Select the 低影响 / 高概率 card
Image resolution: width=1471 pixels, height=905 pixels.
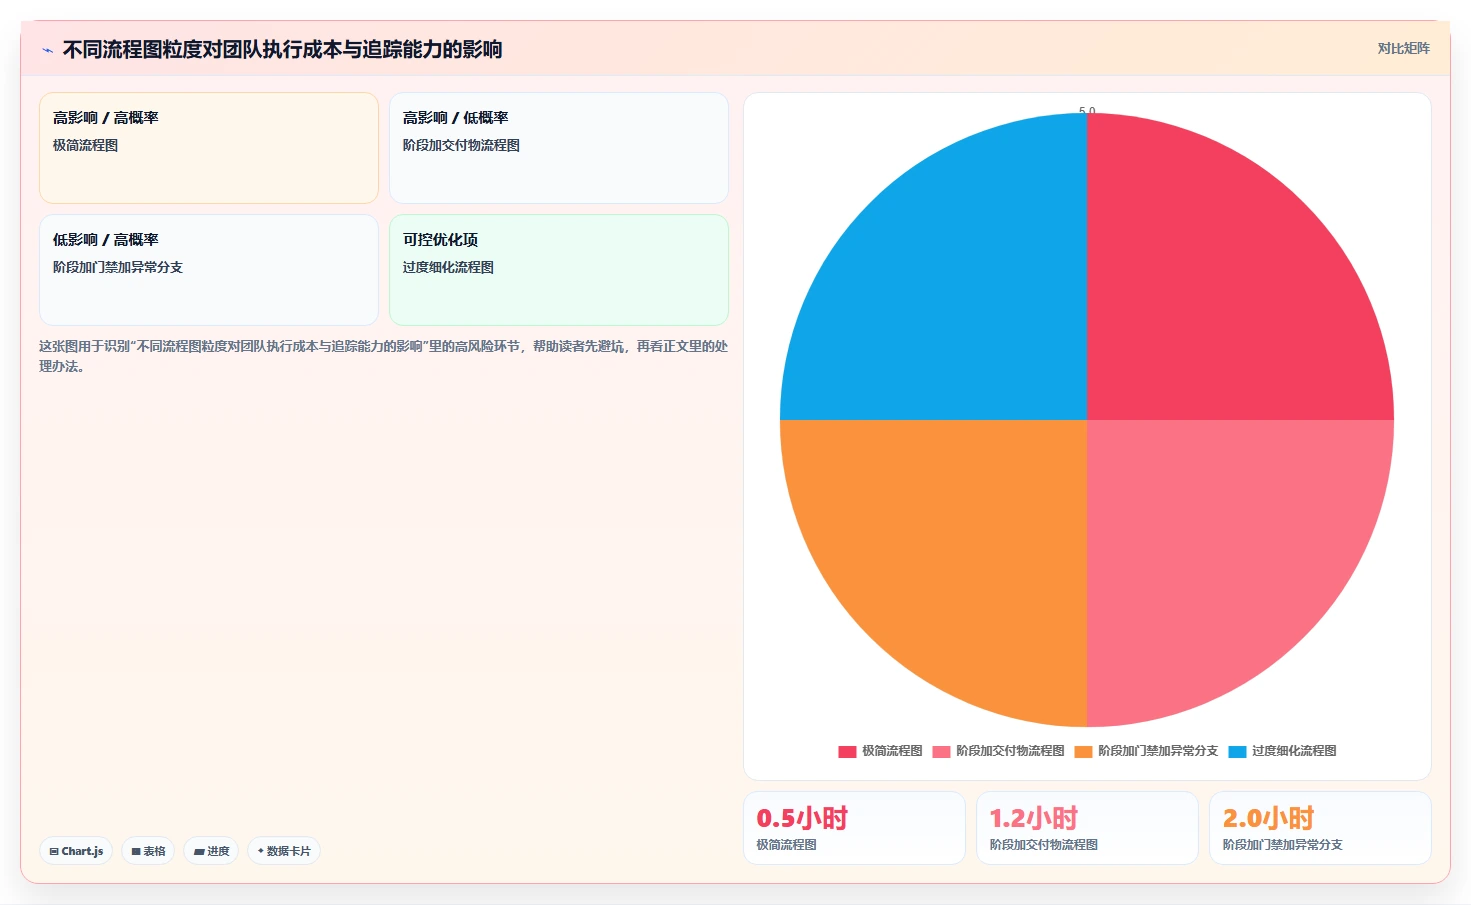pos(209,270)
